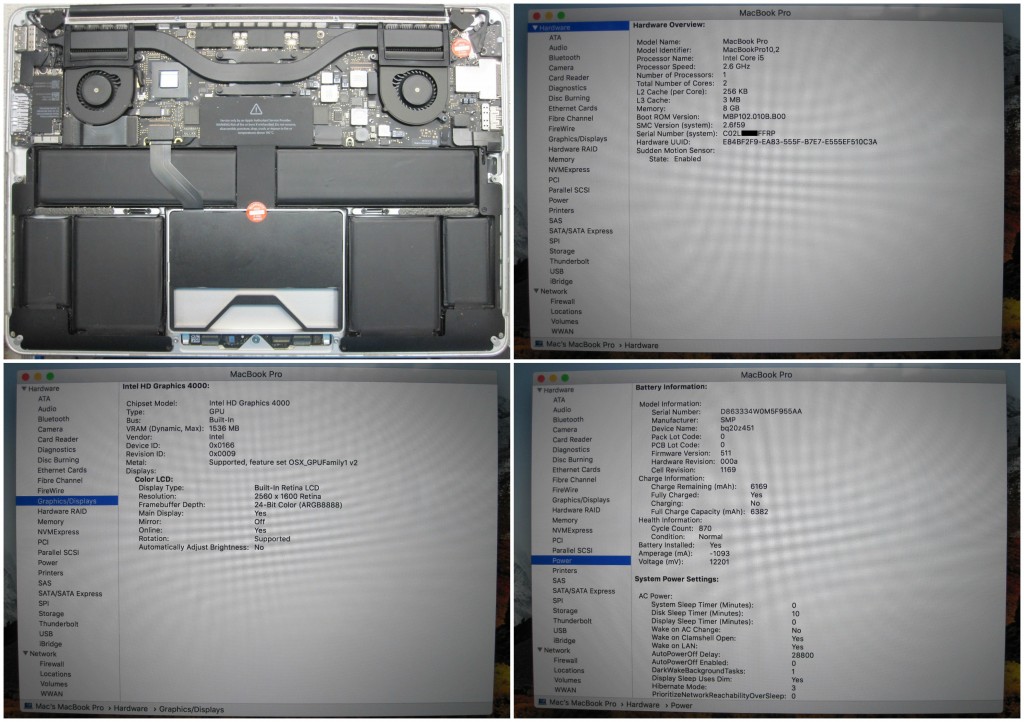The image size is (1024, 722).
Task: Click computer icon in Hardware Overview path bar
Action: [539, 344]
